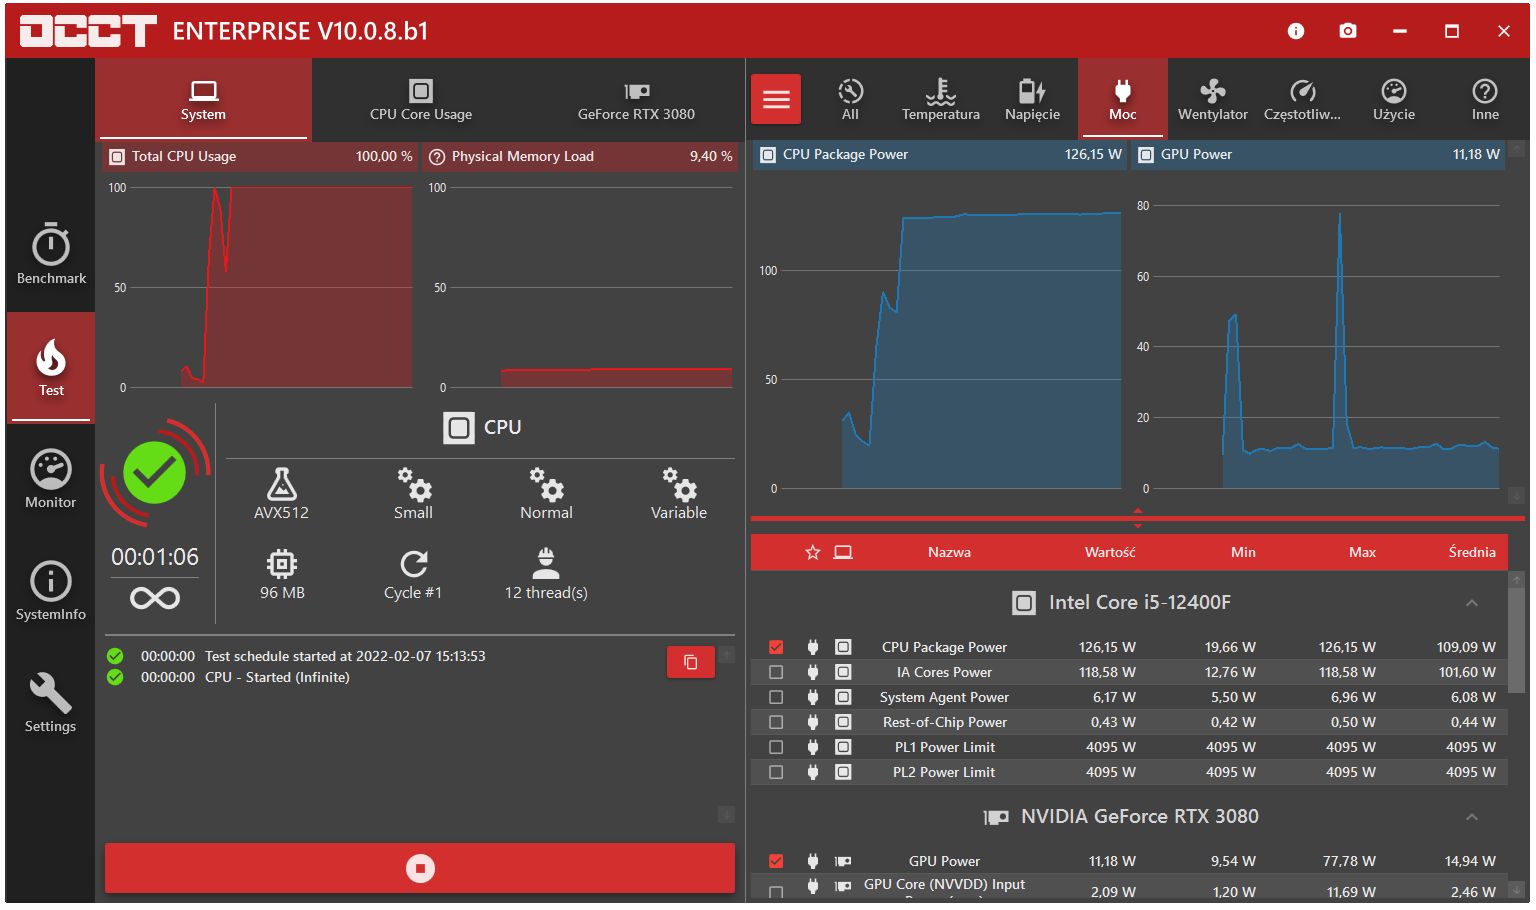Select the Moc power category
Image resolution: width=1536 pixels, height=910 pixels.
(x=1123, y=99)
